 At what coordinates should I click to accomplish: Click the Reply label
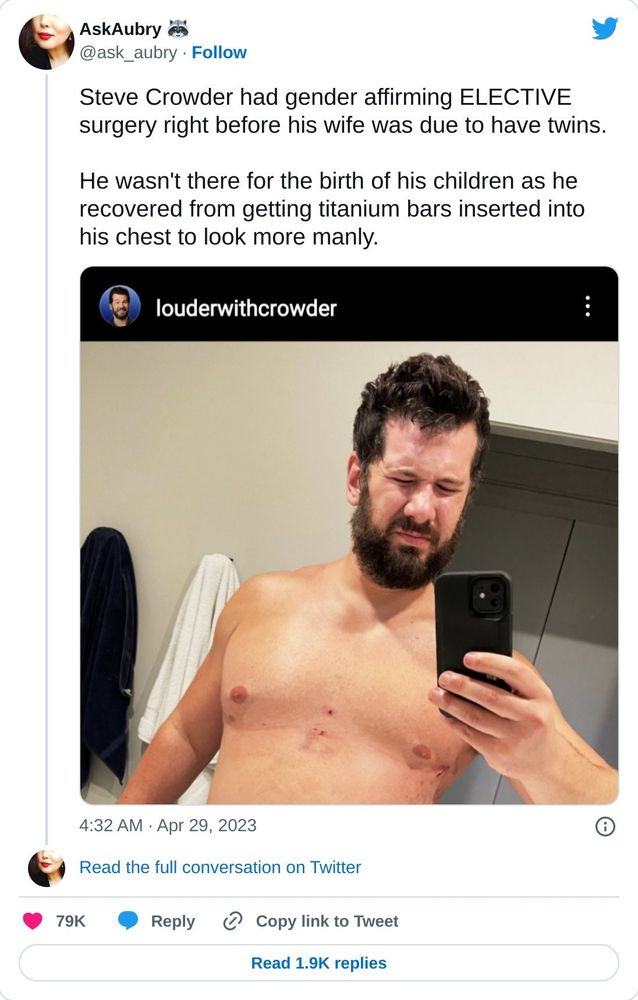tap(173, 921)
